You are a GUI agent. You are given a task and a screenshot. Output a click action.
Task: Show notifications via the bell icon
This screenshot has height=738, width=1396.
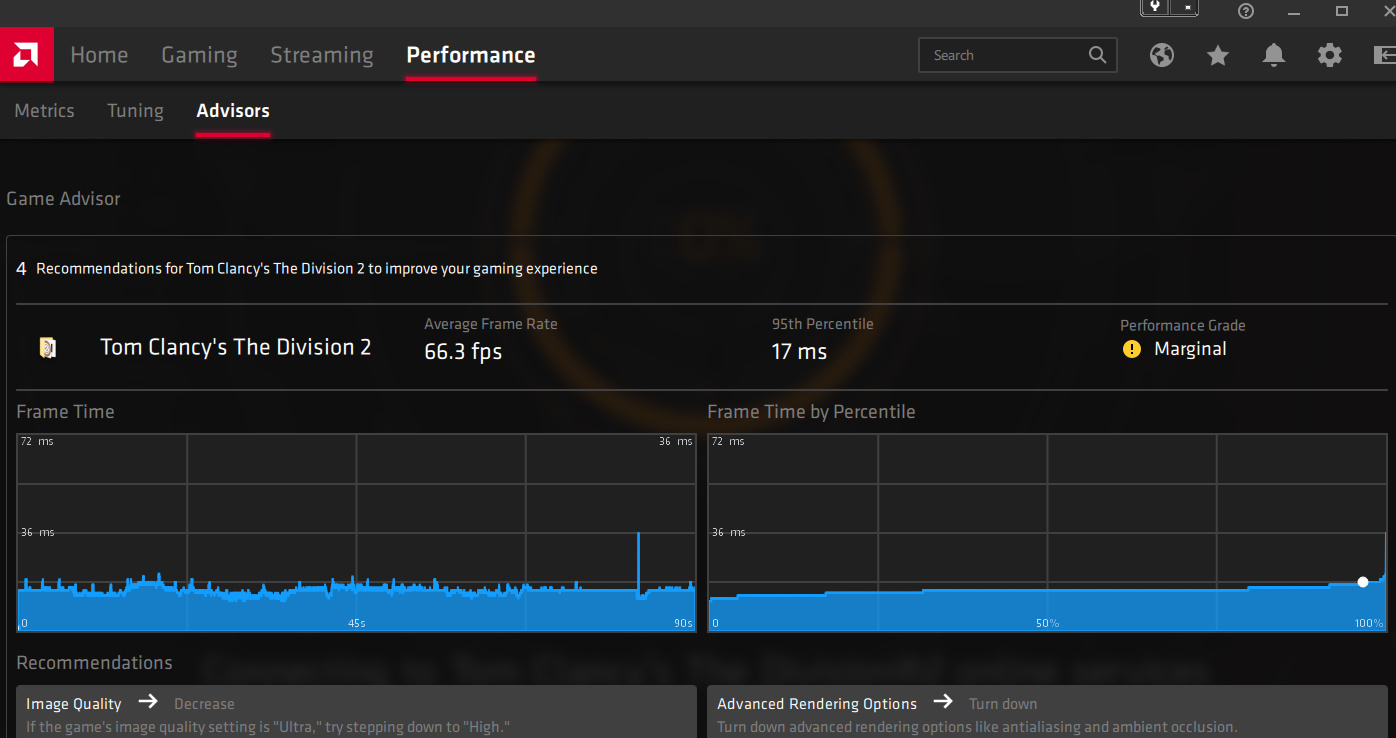1274,55
